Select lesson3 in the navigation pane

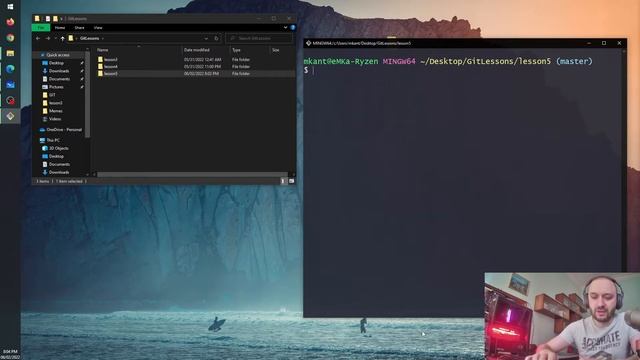(x=56, y=103)
